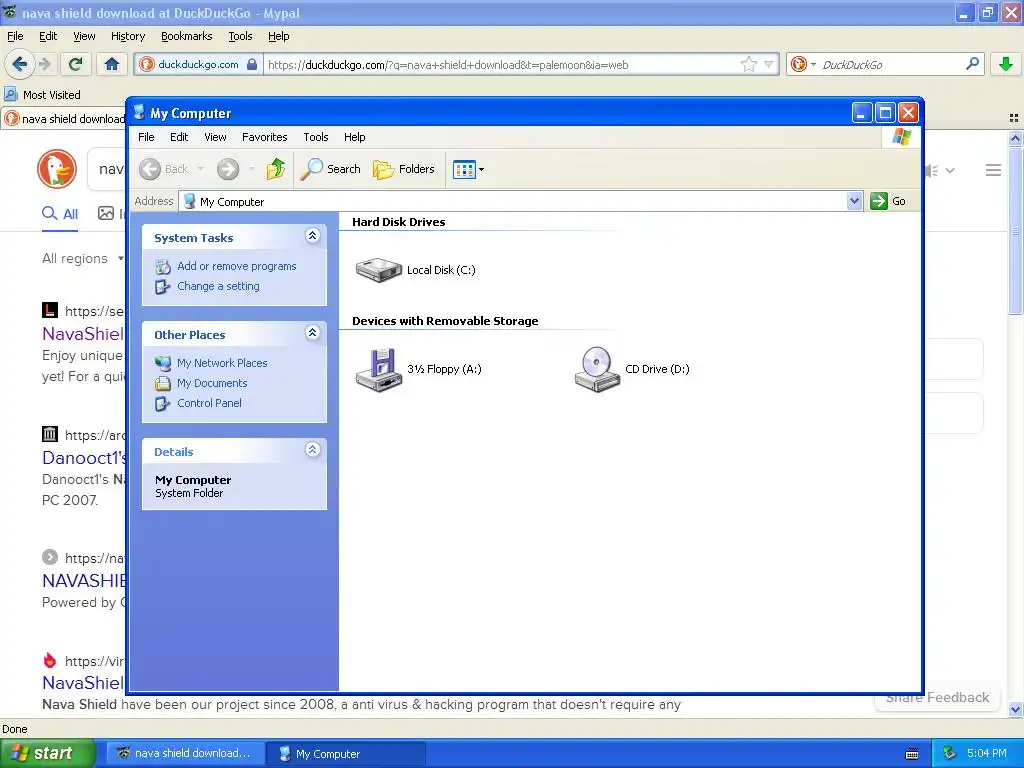Select the 3½ Floppy (A:) drive icon
1024x768 pixels.
[378, 370]
